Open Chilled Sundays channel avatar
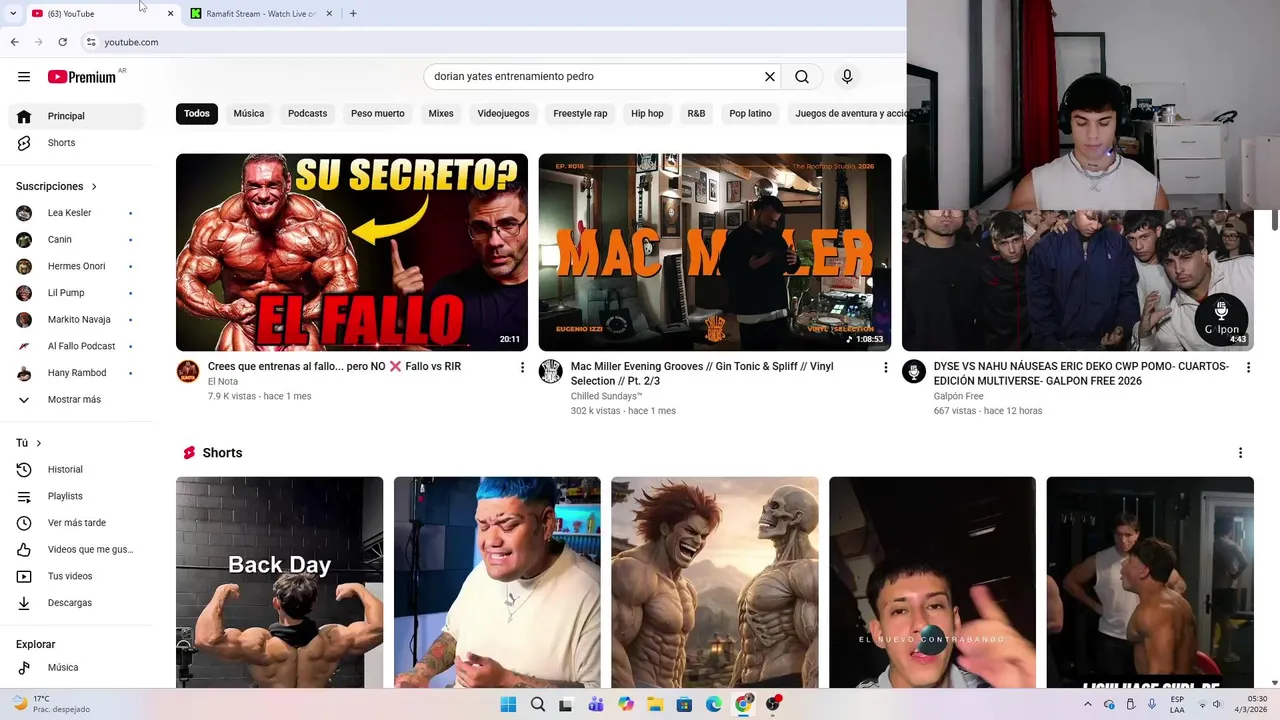 551,372
